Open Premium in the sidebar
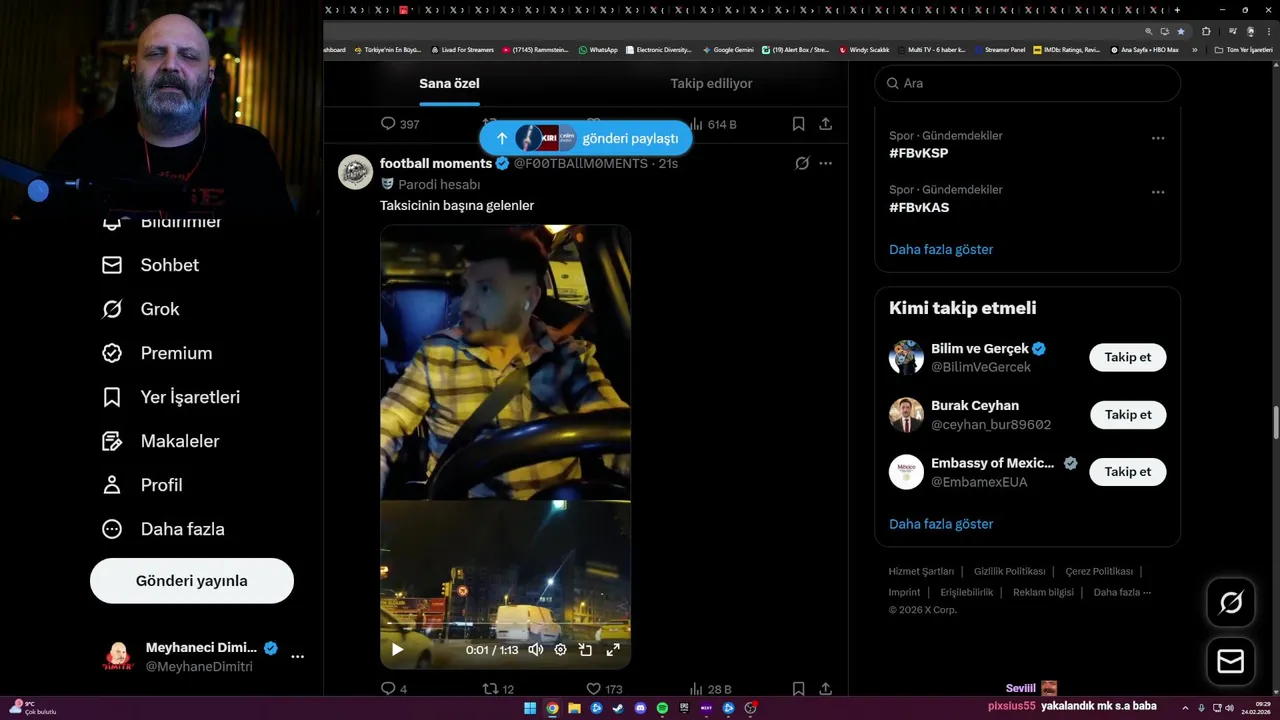This screenshot has width=1280, height=720. [x=157, y=353]
